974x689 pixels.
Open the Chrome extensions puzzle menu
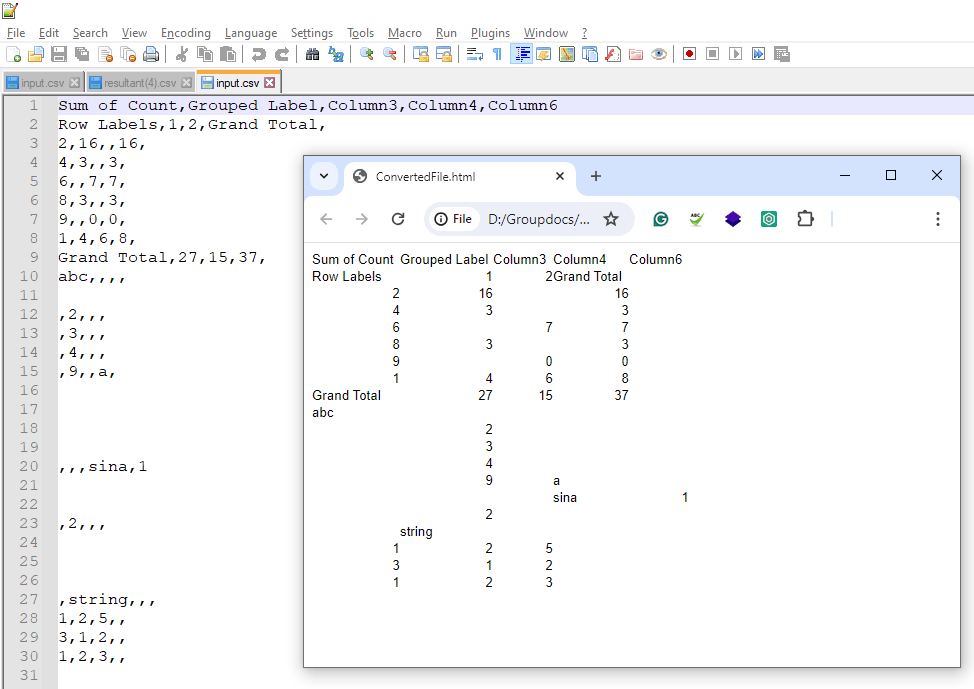click(x=804, y=218)
